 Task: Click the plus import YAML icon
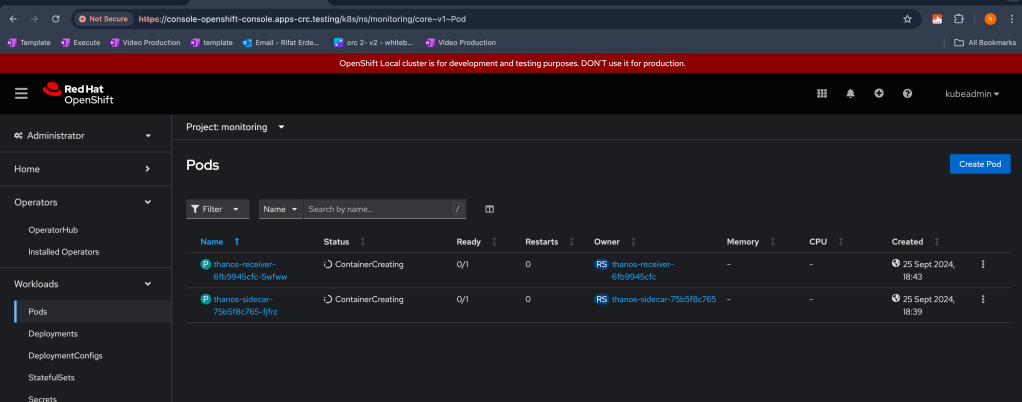pyautogui.click(x=879, y=94)
